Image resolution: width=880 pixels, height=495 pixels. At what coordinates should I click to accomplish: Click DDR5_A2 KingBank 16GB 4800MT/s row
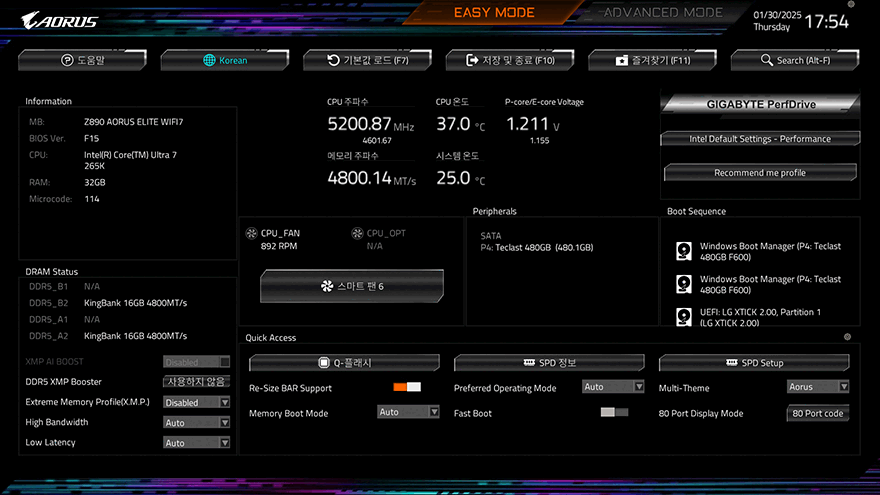click(108, 336)
